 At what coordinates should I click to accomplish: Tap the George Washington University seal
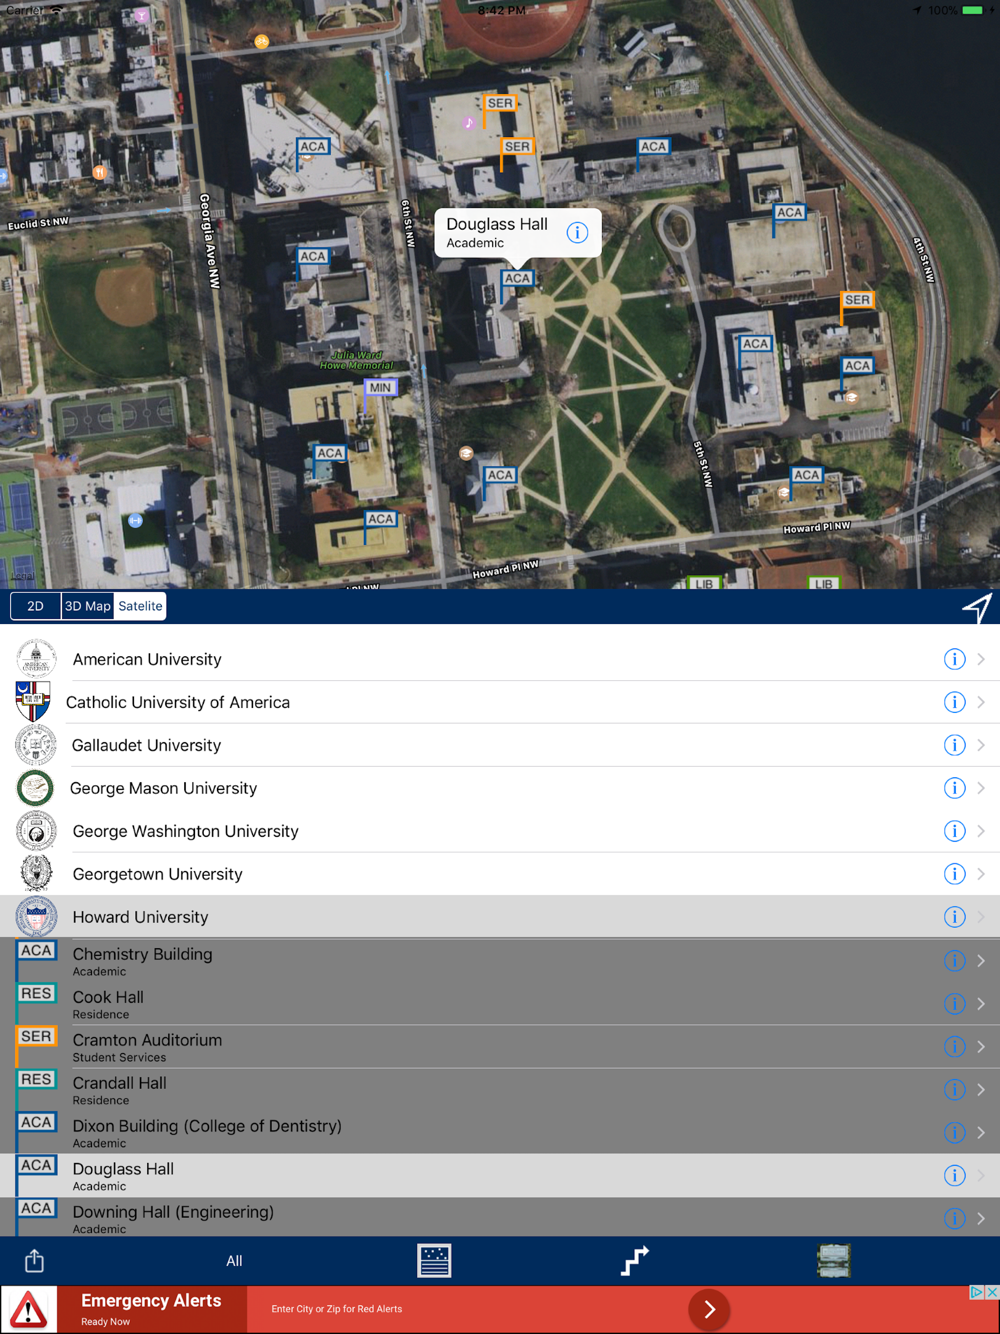point(36,831)
